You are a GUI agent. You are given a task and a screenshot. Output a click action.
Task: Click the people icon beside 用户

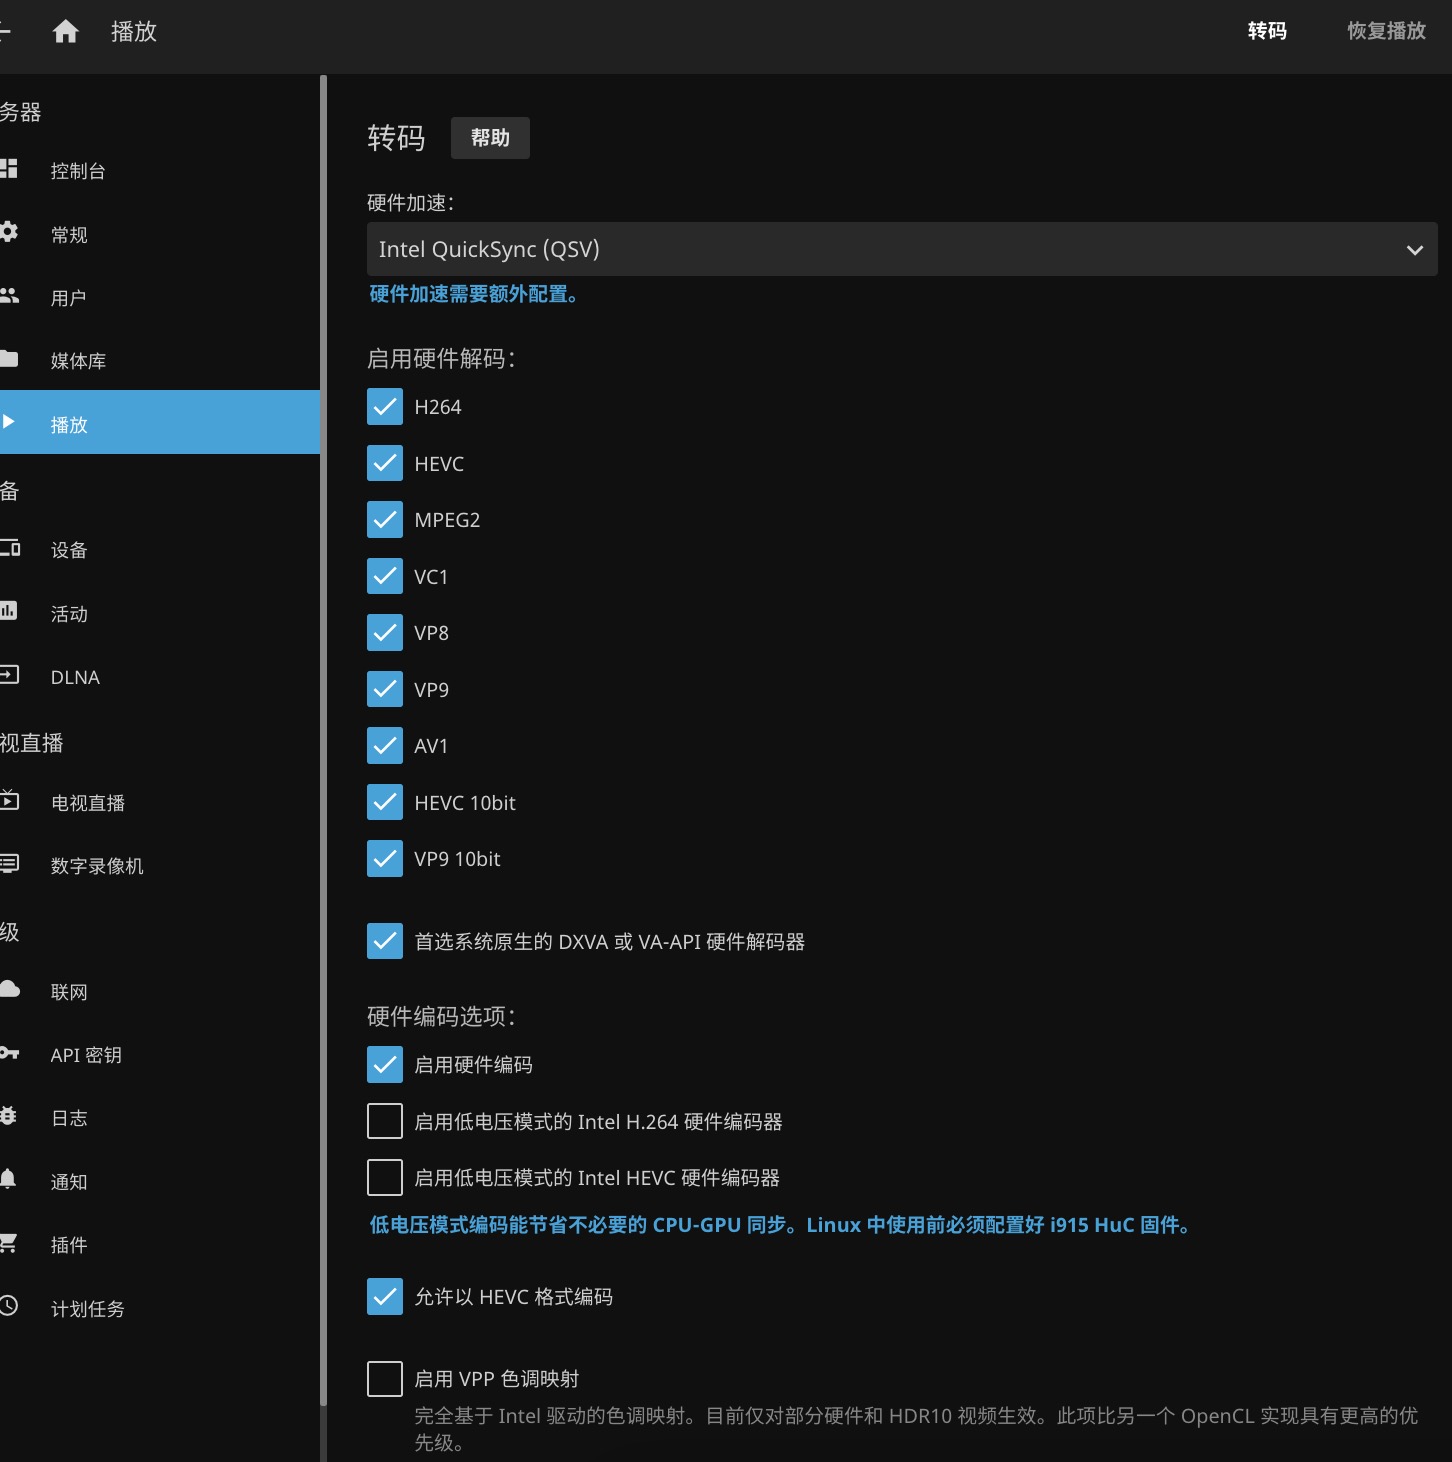tap(9, 295)
